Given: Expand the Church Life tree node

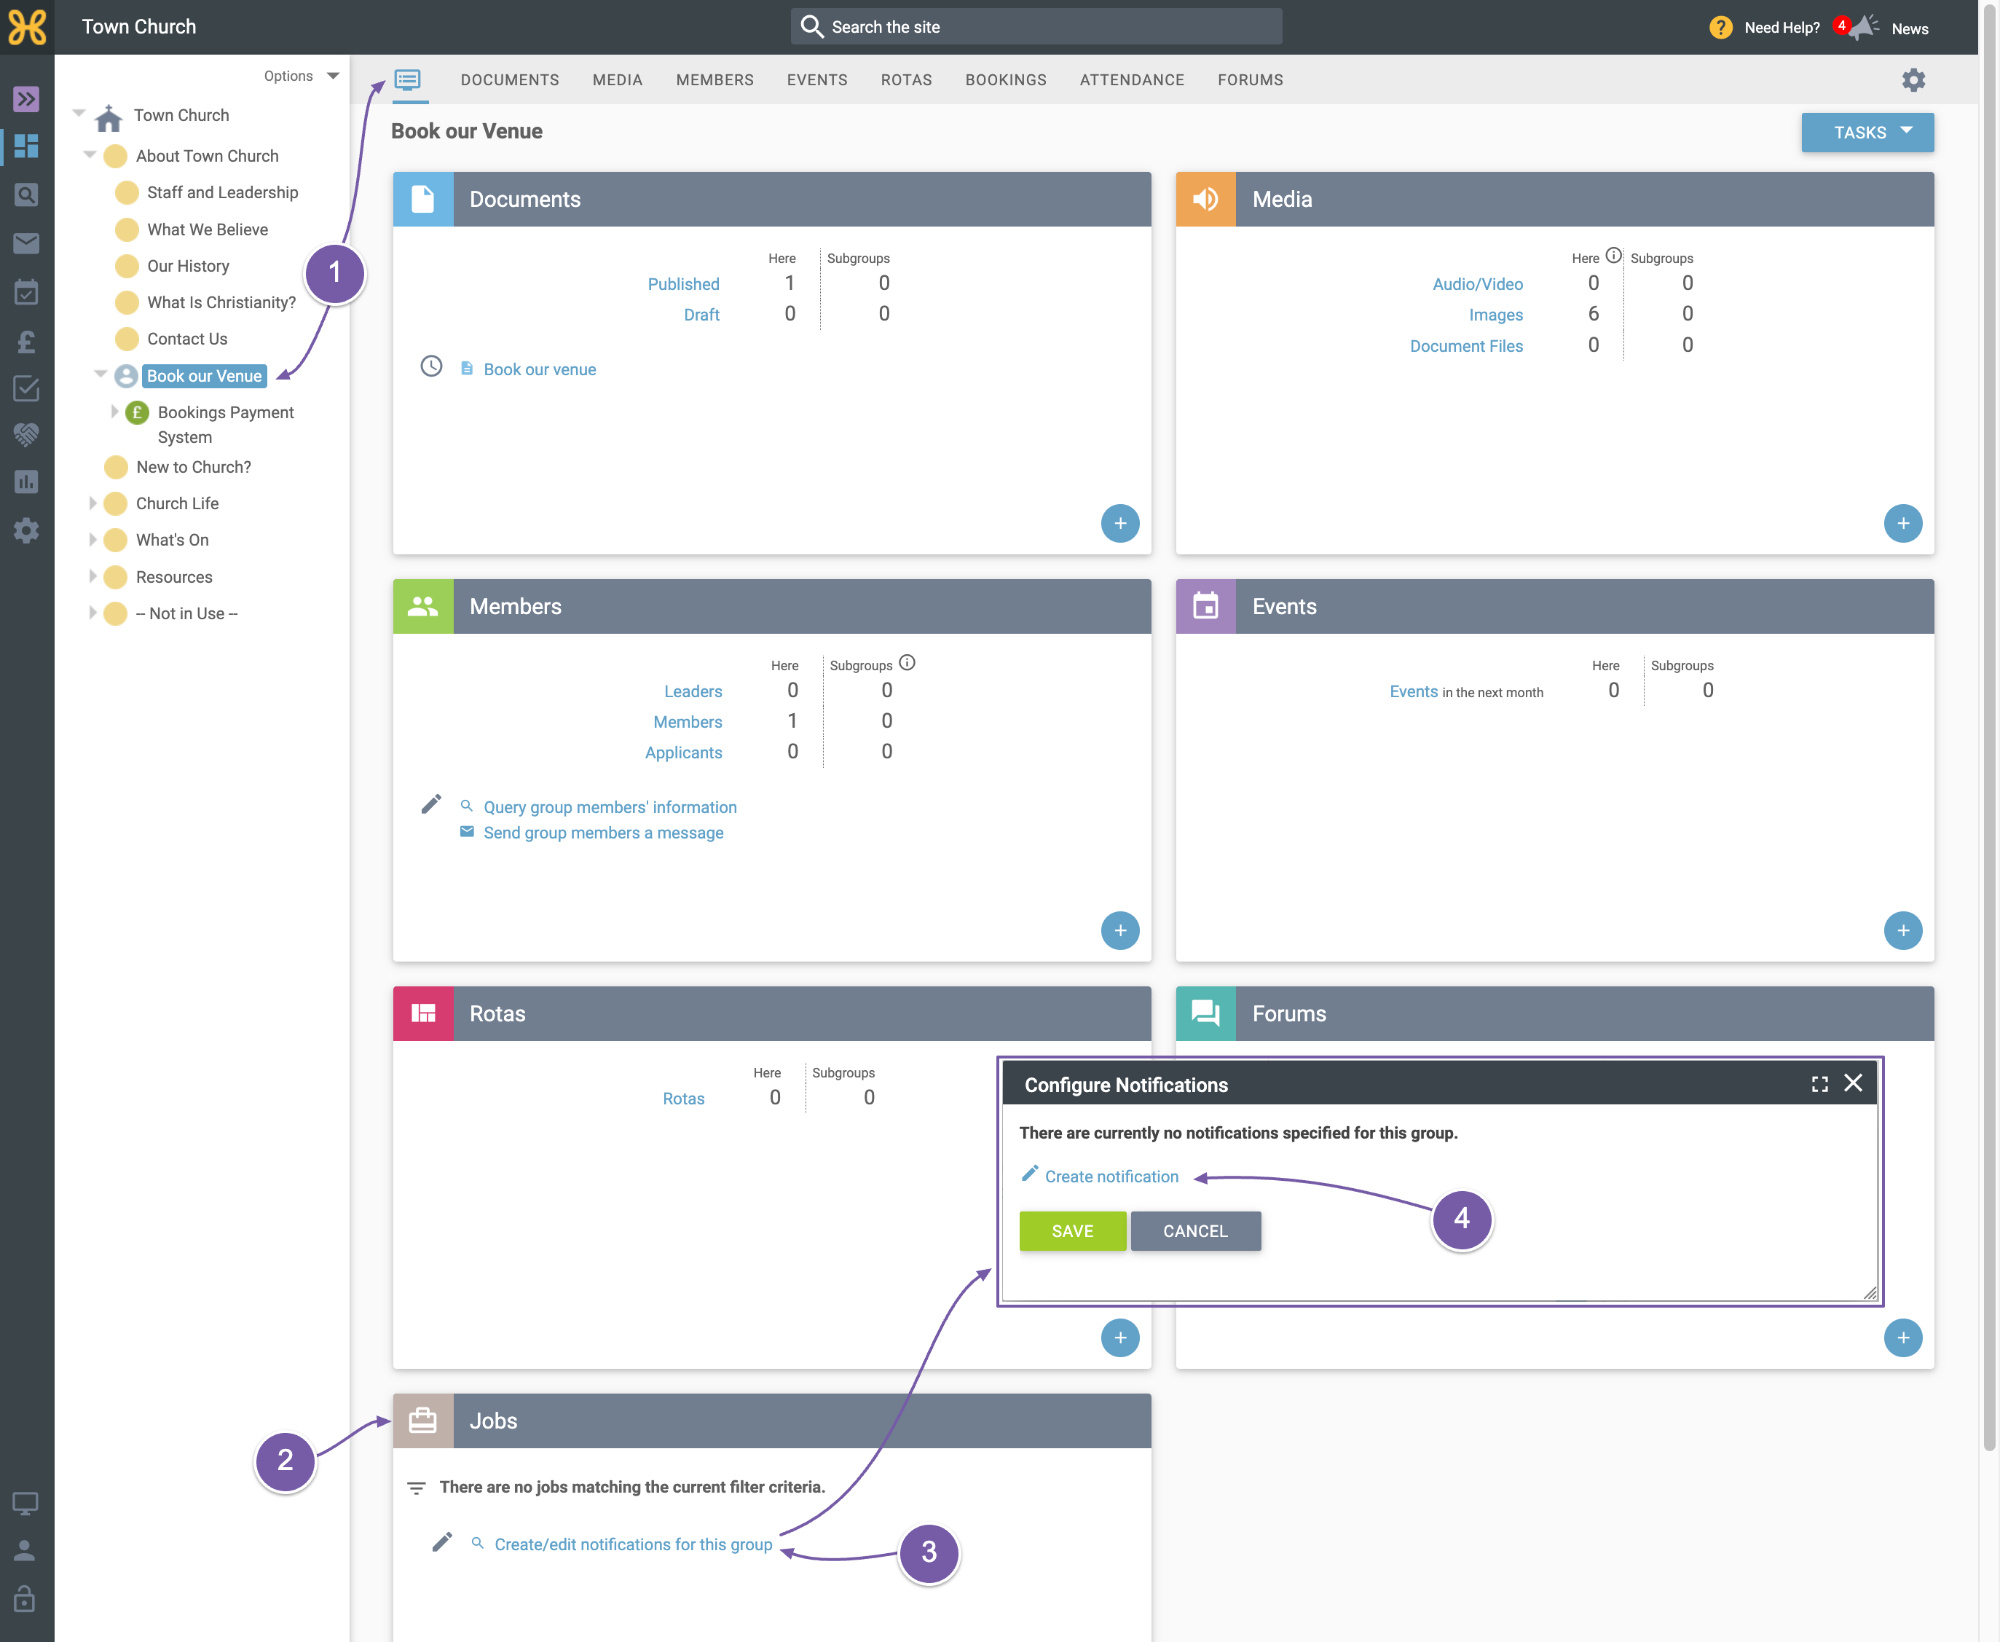Looking at the screenshot, I should click(93, 503).
